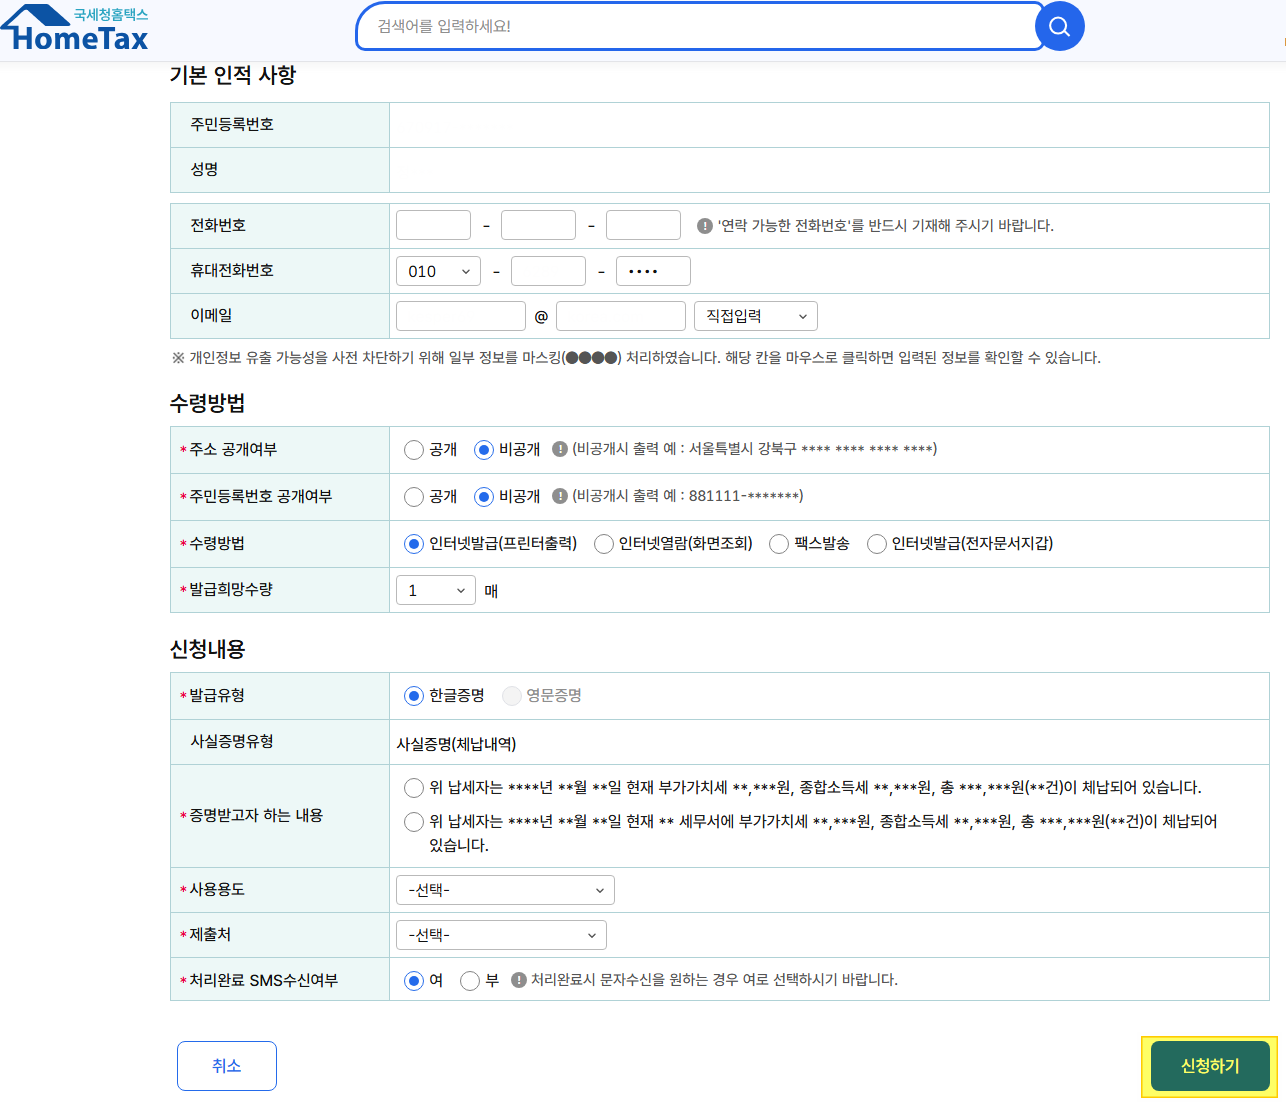Select 비공개 for 주소 공개여부

[483, 450]
